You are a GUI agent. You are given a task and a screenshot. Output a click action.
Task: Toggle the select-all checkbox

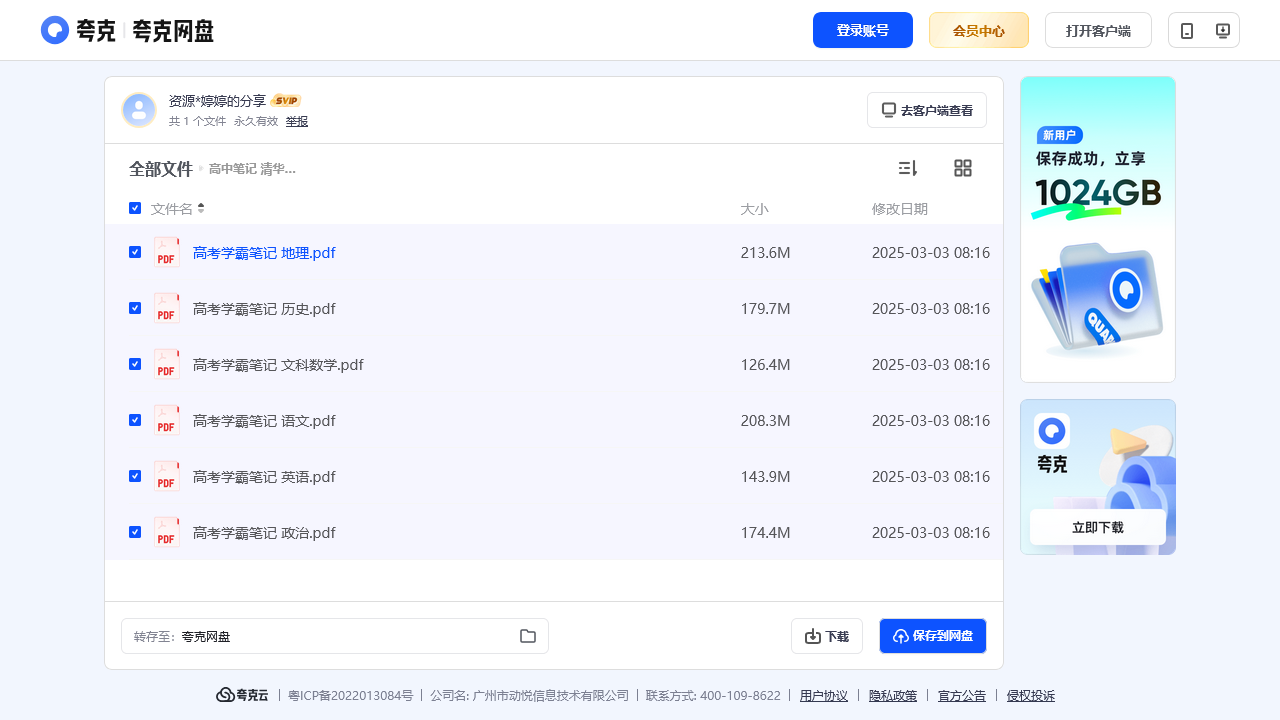coord(135,208)
